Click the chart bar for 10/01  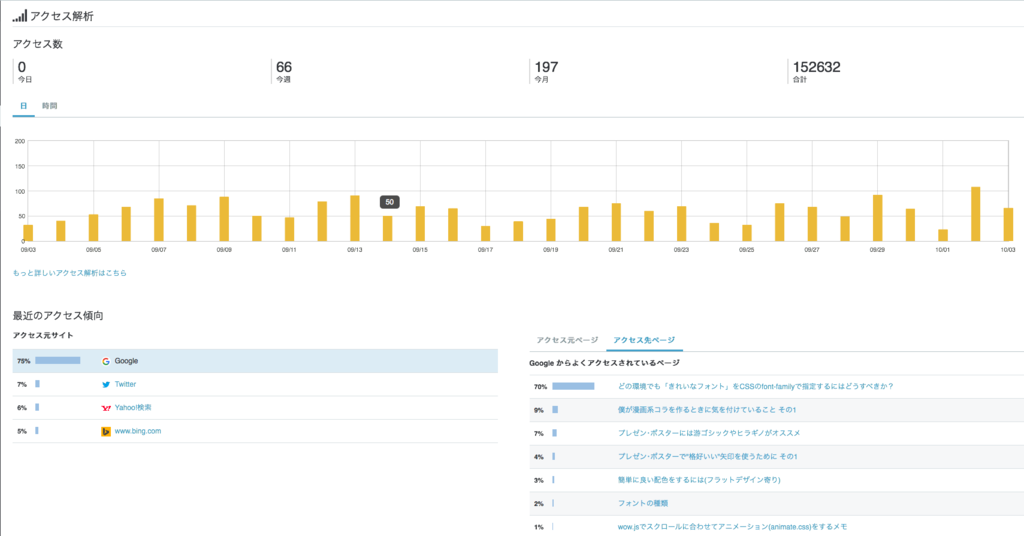click(943, 235)
